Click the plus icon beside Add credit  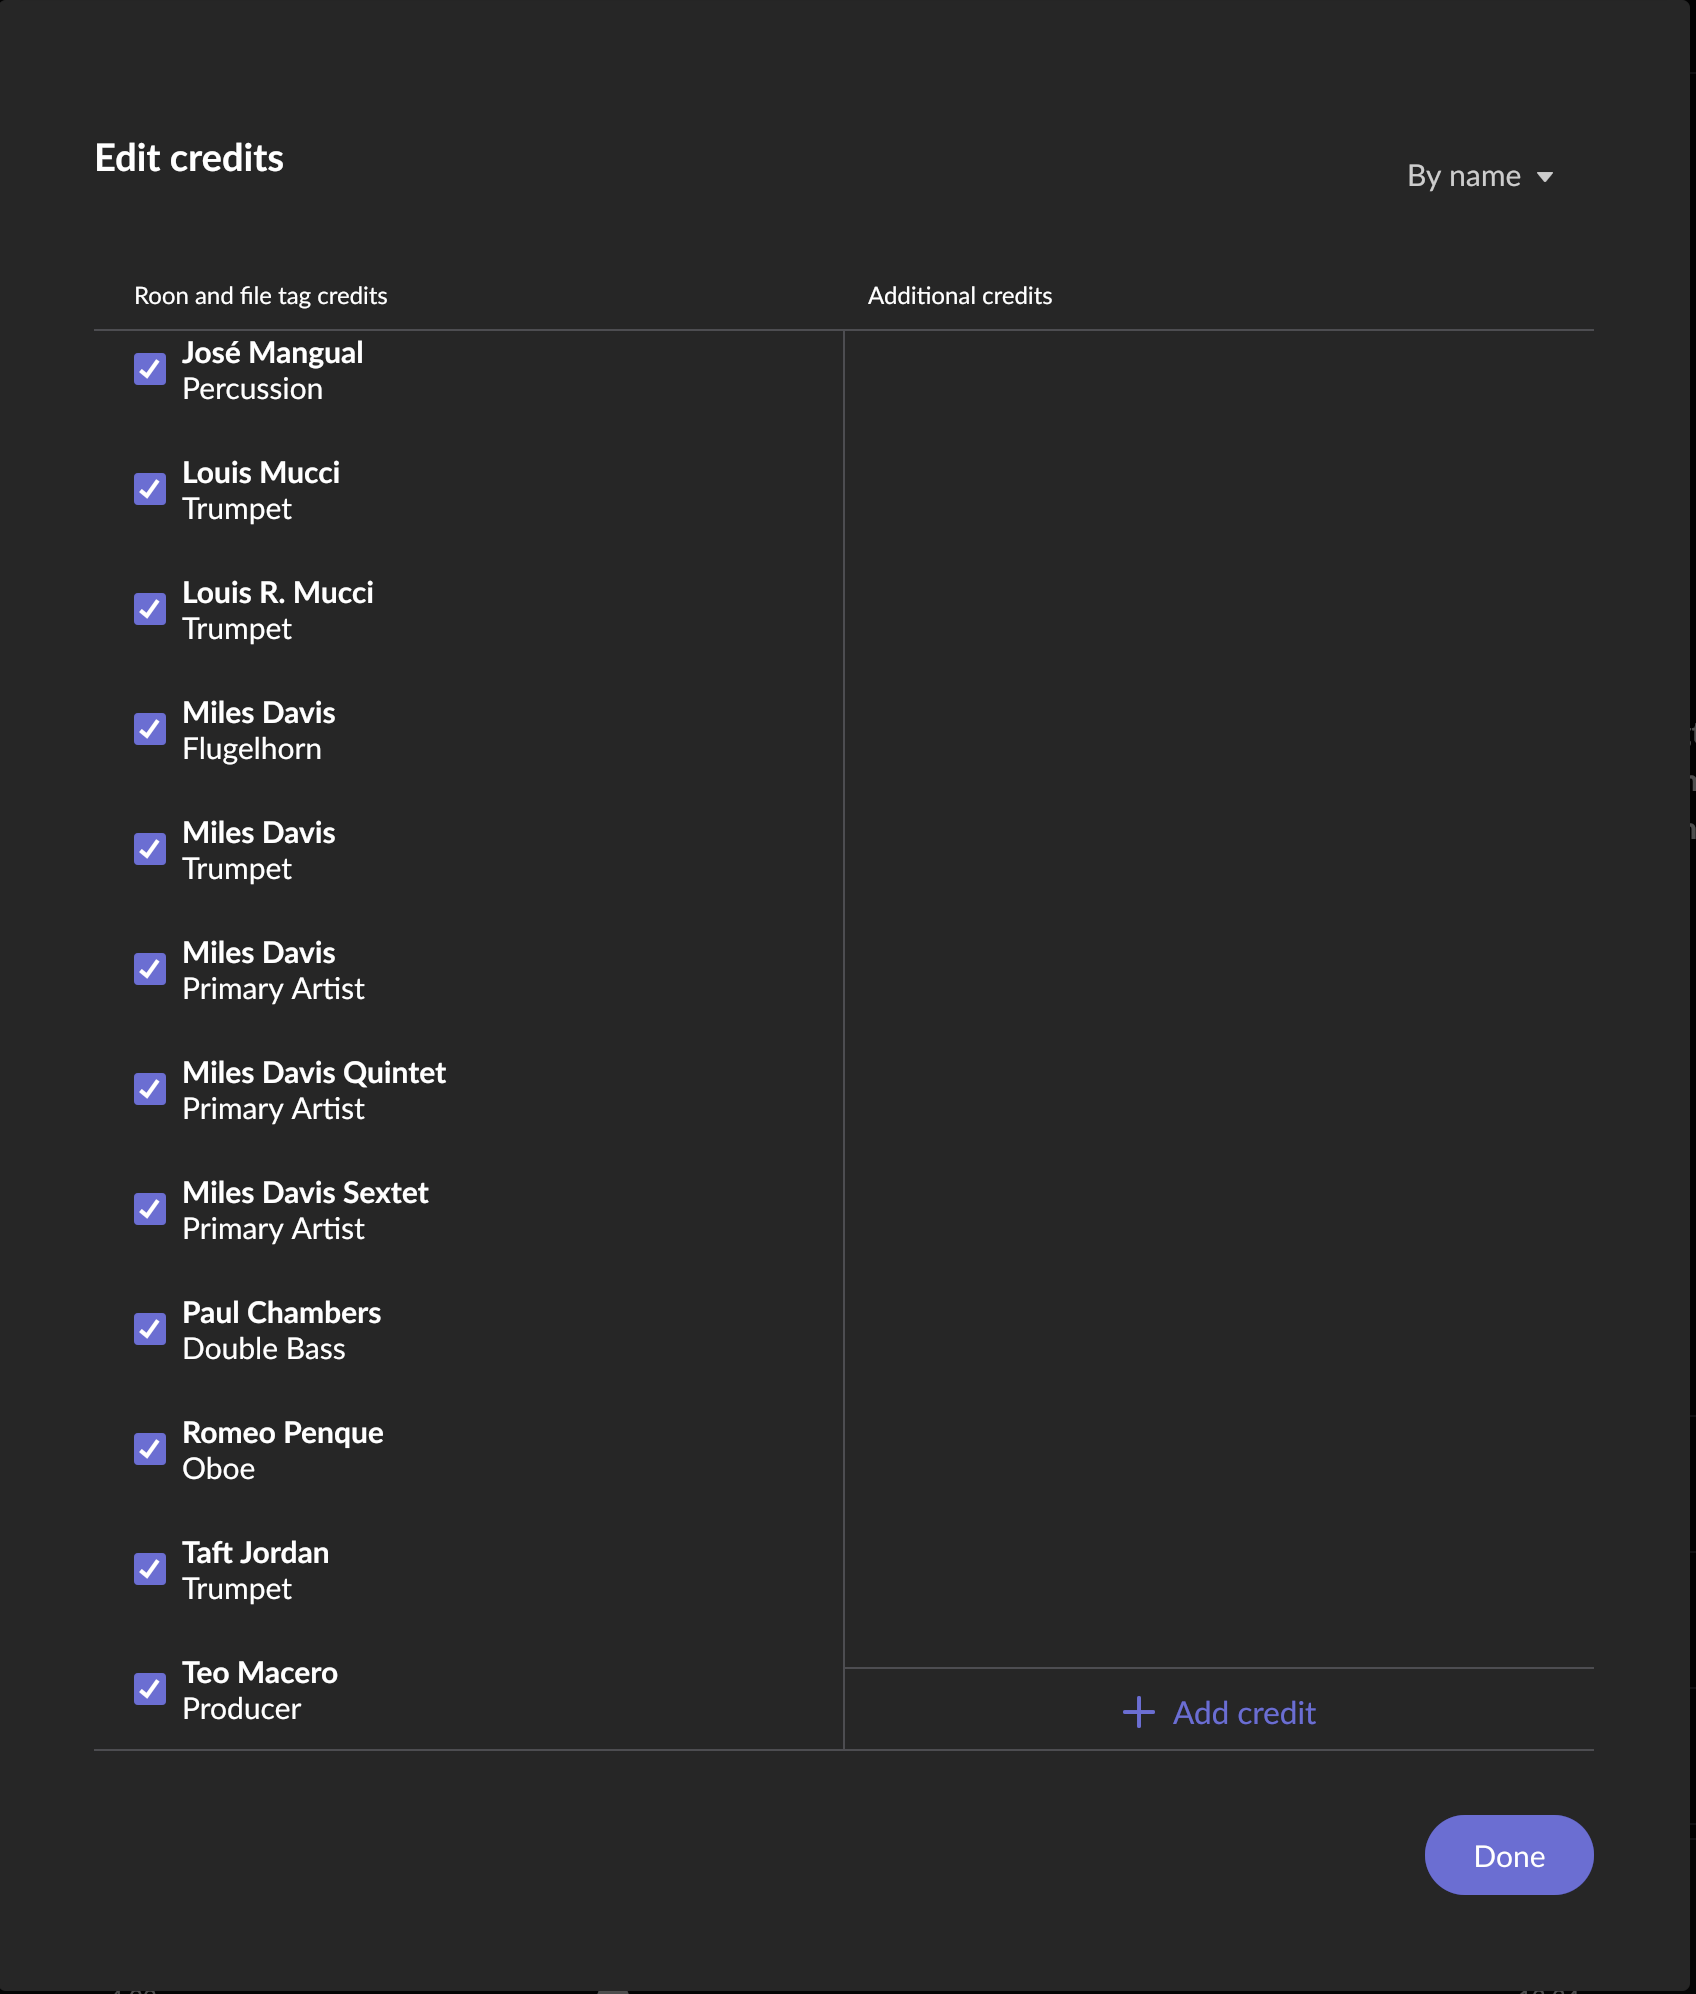(x=1139, y=1712)
